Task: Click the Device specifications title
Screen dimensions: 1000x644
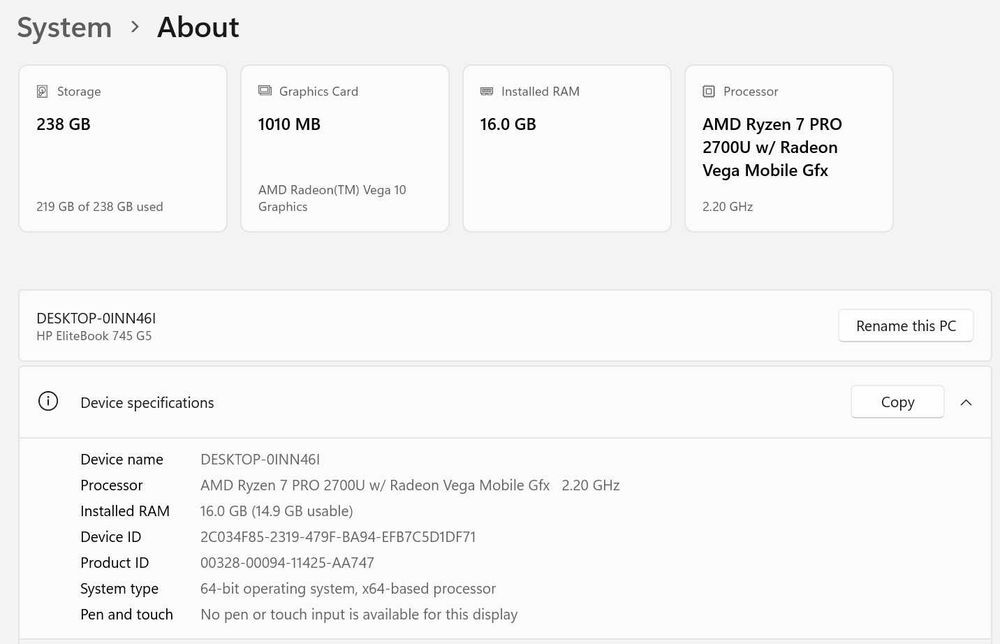Action: [147, 403]
